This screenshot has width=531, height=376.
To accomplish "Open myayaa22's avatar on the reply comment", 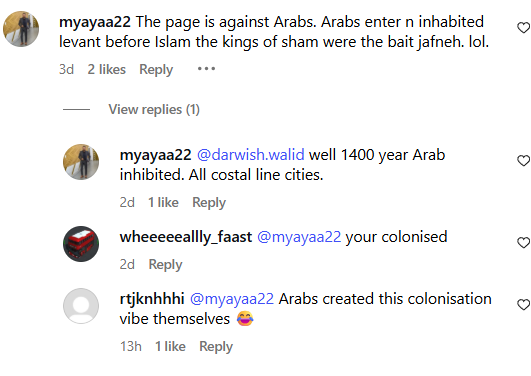I will point(81,162).
